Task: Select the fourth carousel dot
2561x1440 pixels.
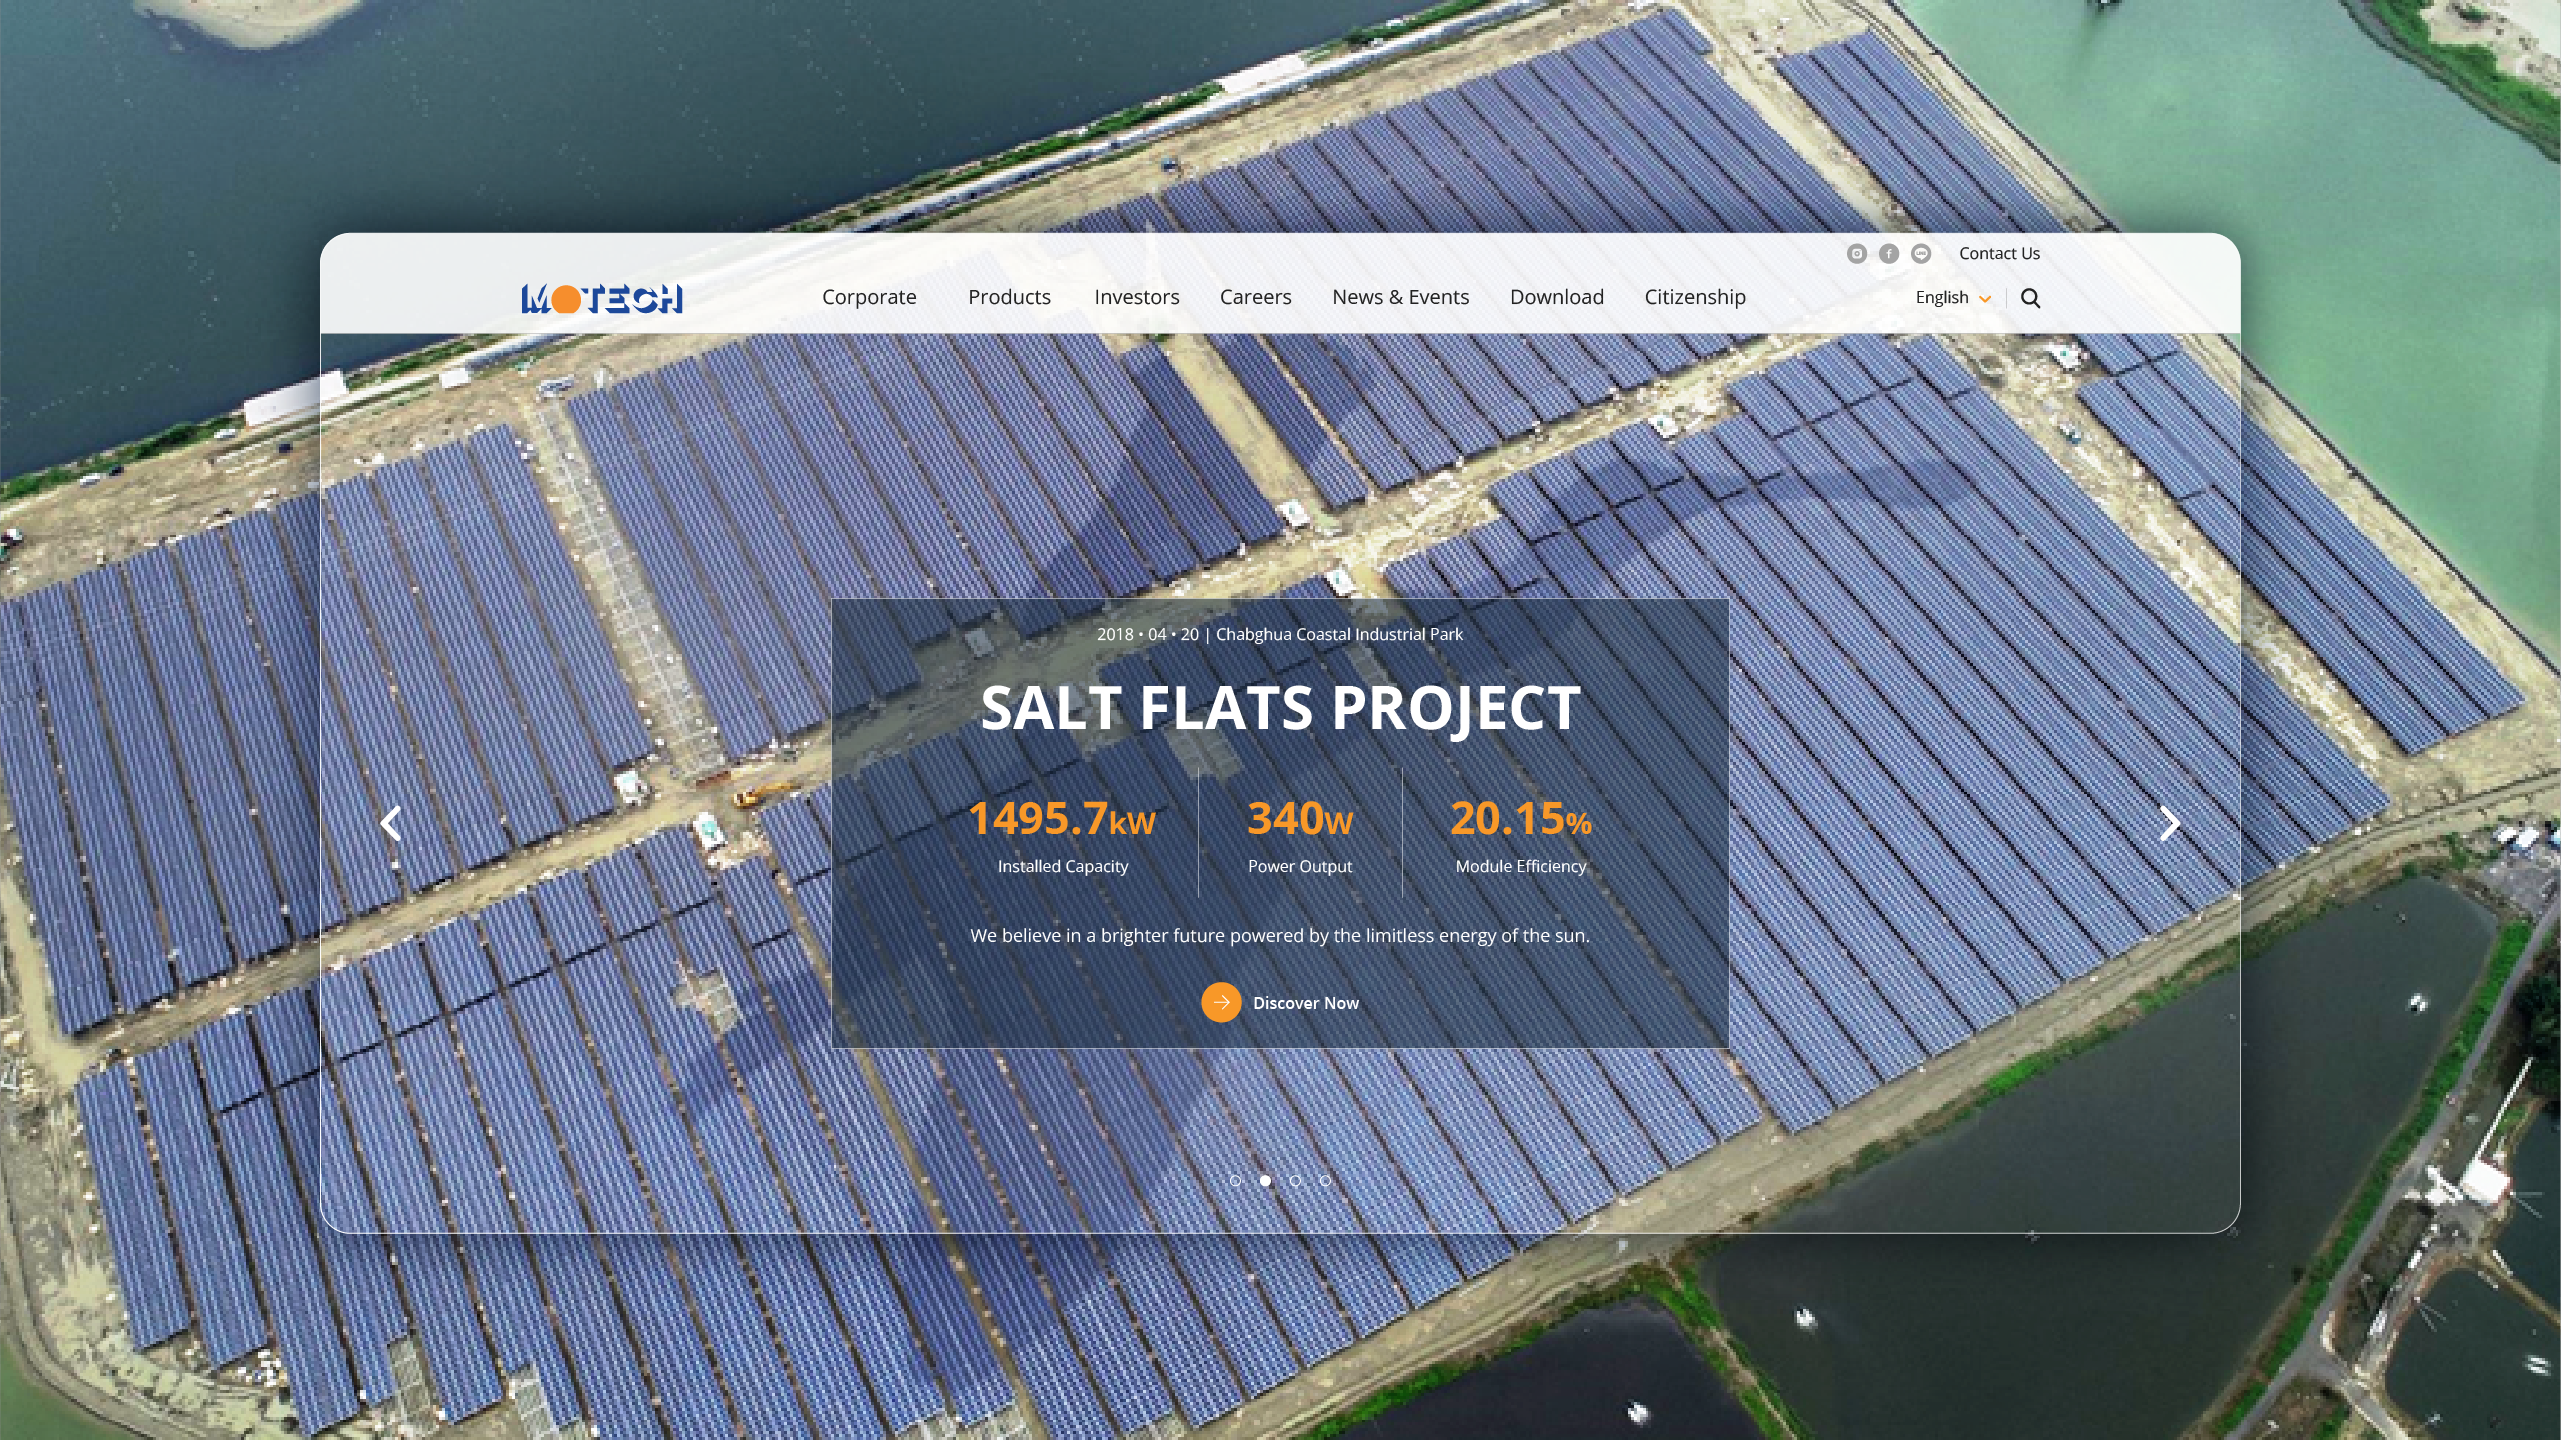Action: point(1325,1181)
